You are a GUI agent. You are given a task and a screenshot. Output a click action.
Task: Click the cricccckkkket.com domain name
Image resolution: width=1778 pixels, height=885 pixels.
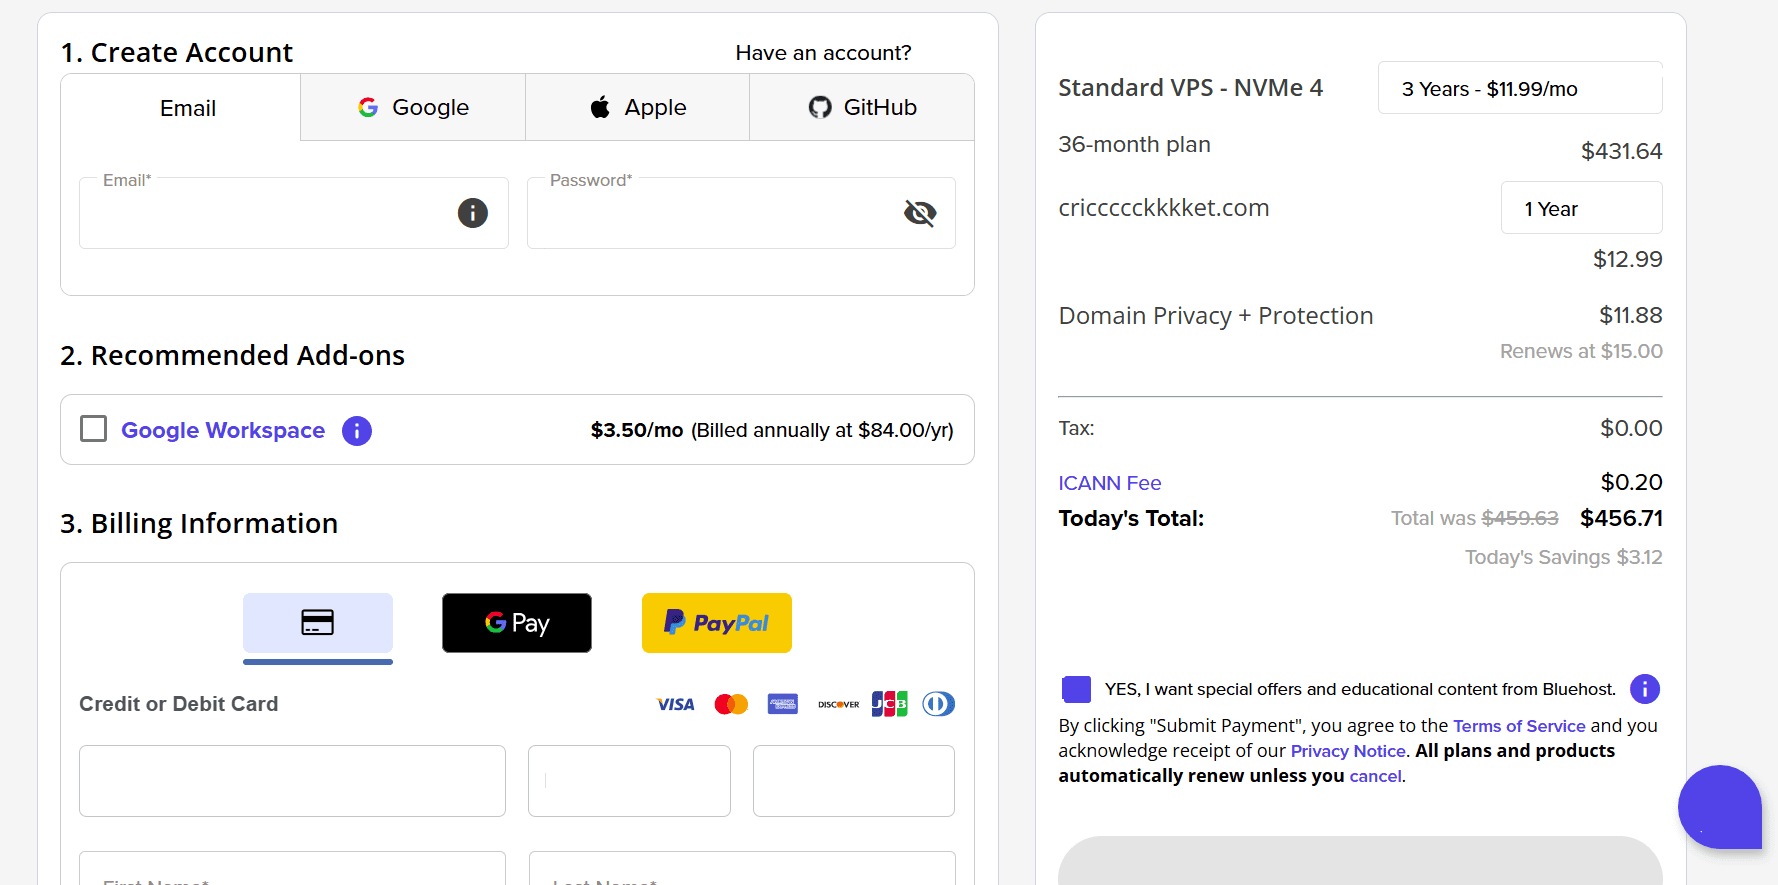click(1164, 208)
